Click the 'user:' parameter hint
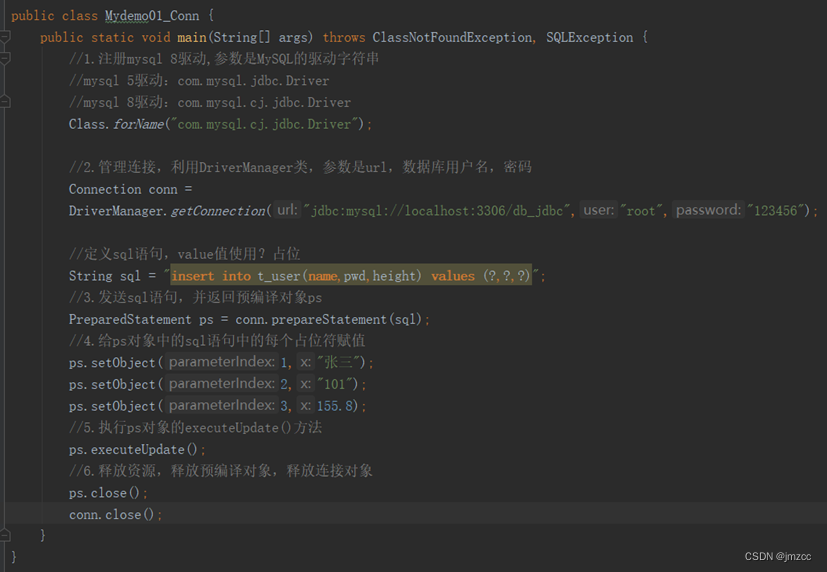Image resolution: width=827 pixels, height=572 pixels. coord(599,210)
